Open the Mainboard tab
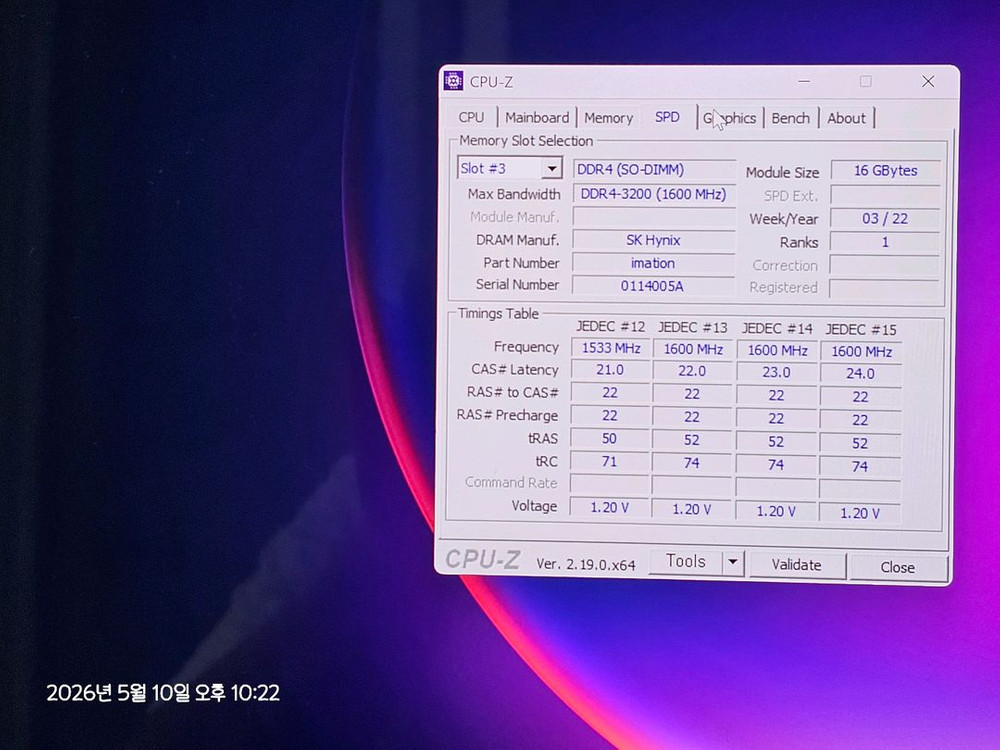The height and width of the screenshot is (750, 1000). [x=537, y=117]
